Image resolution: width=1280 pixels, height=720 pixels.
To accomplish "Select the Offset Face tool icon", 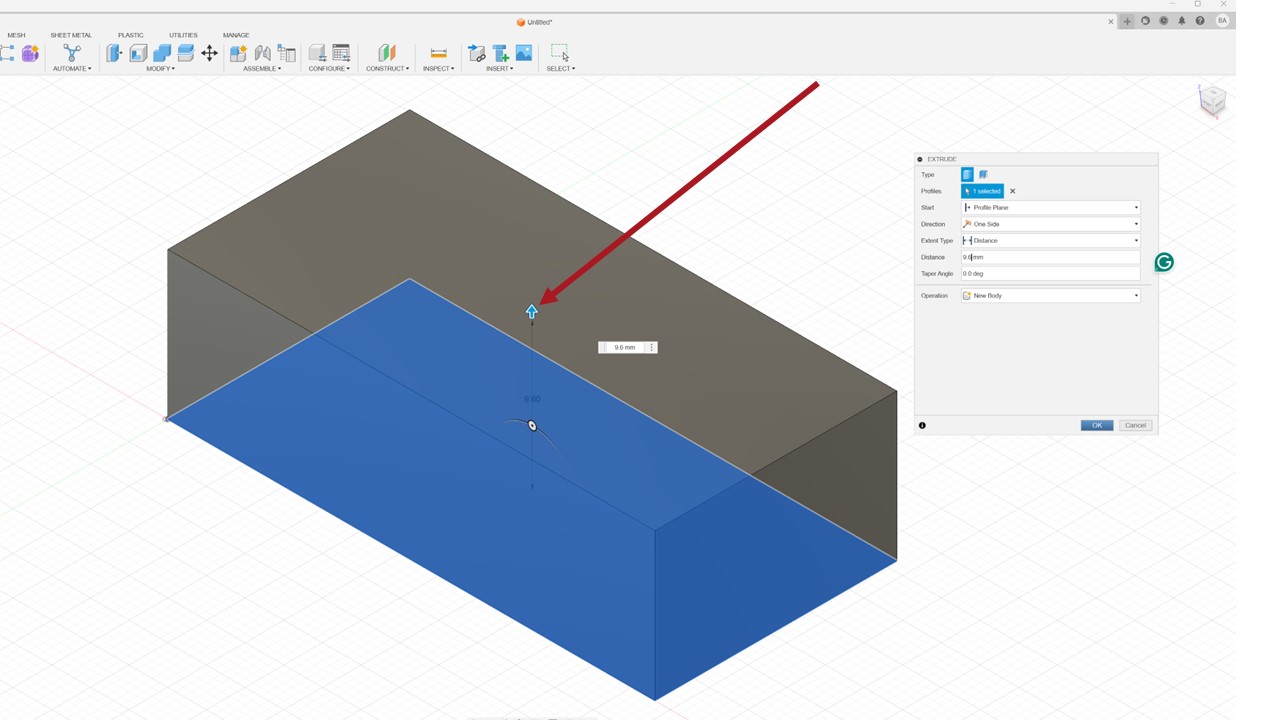I will click(185, 53).
